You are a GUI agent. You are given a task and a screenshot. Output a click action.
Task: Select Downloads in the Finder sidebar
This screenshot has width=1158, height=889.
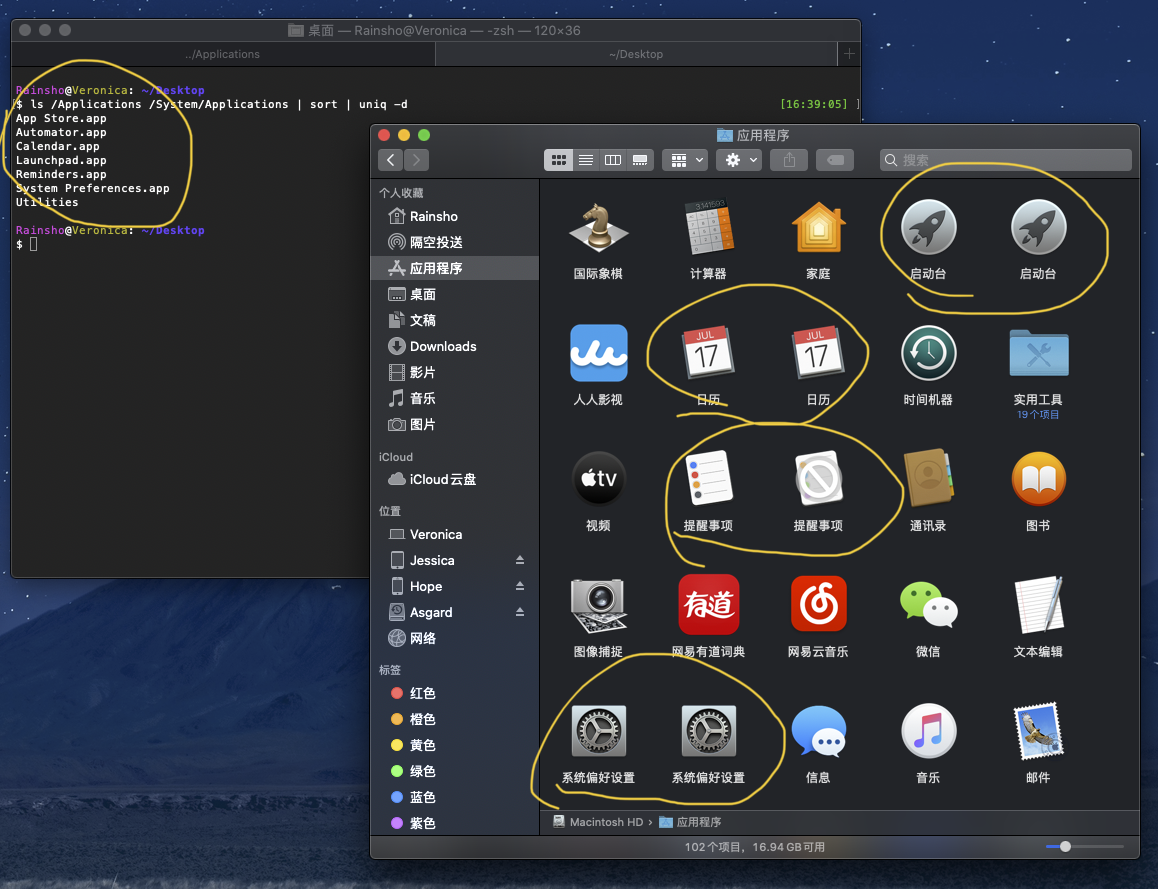(x=443, y=347)
